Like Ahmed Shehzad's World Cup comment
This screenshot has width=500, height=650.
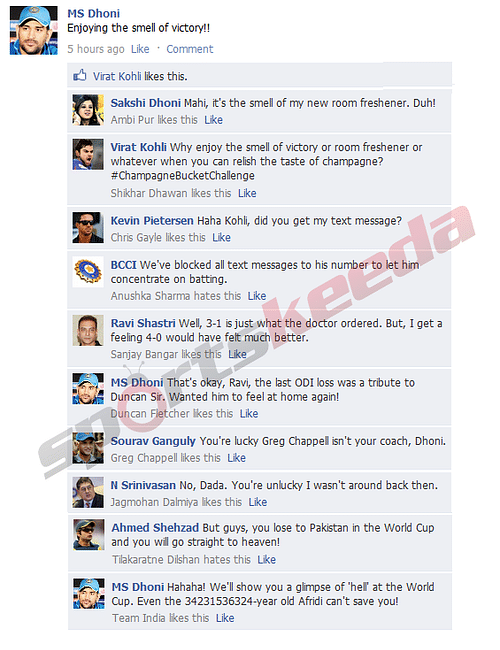click(x=266, y=560)
